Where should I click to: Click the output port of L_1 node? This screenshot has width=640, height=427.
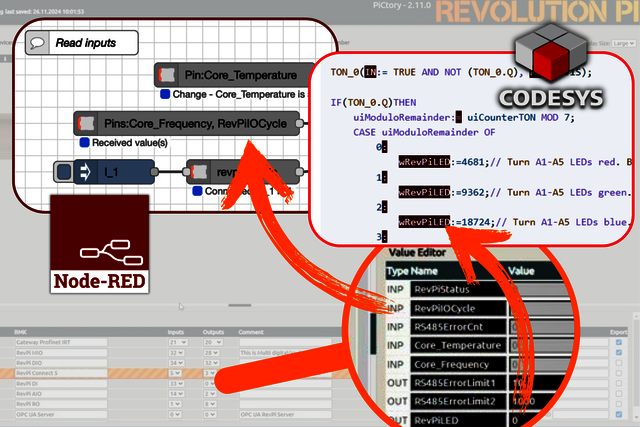pyautogui.click(x=154, y=172)
